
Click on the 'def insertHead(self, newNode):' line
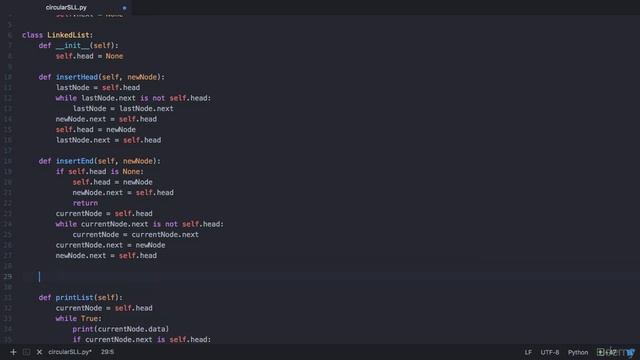102,77
